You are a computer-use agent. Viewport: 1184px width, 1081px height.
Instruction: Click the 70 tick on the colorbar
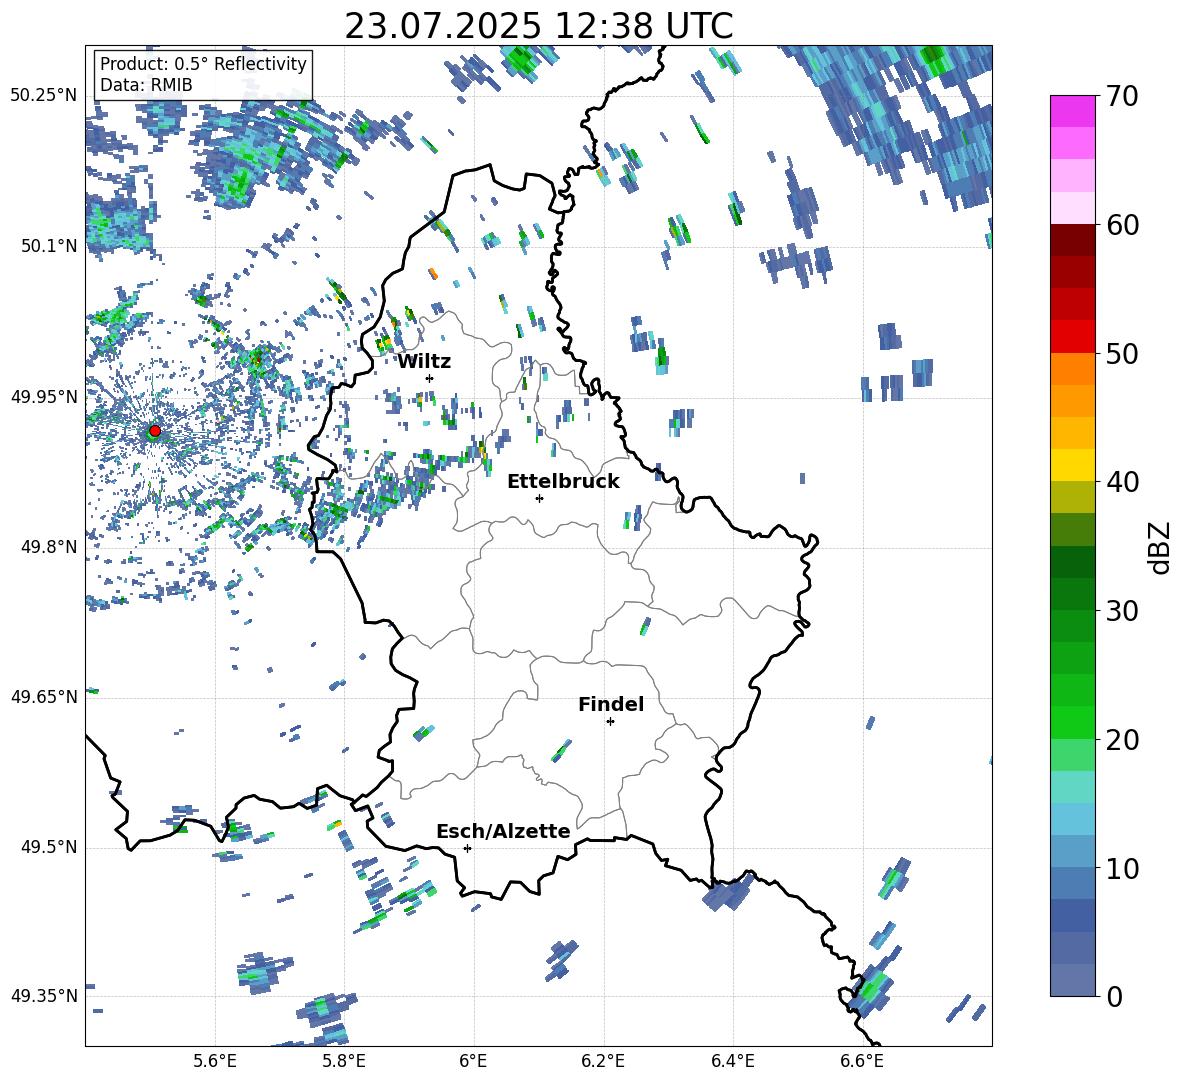[1121, 97]
